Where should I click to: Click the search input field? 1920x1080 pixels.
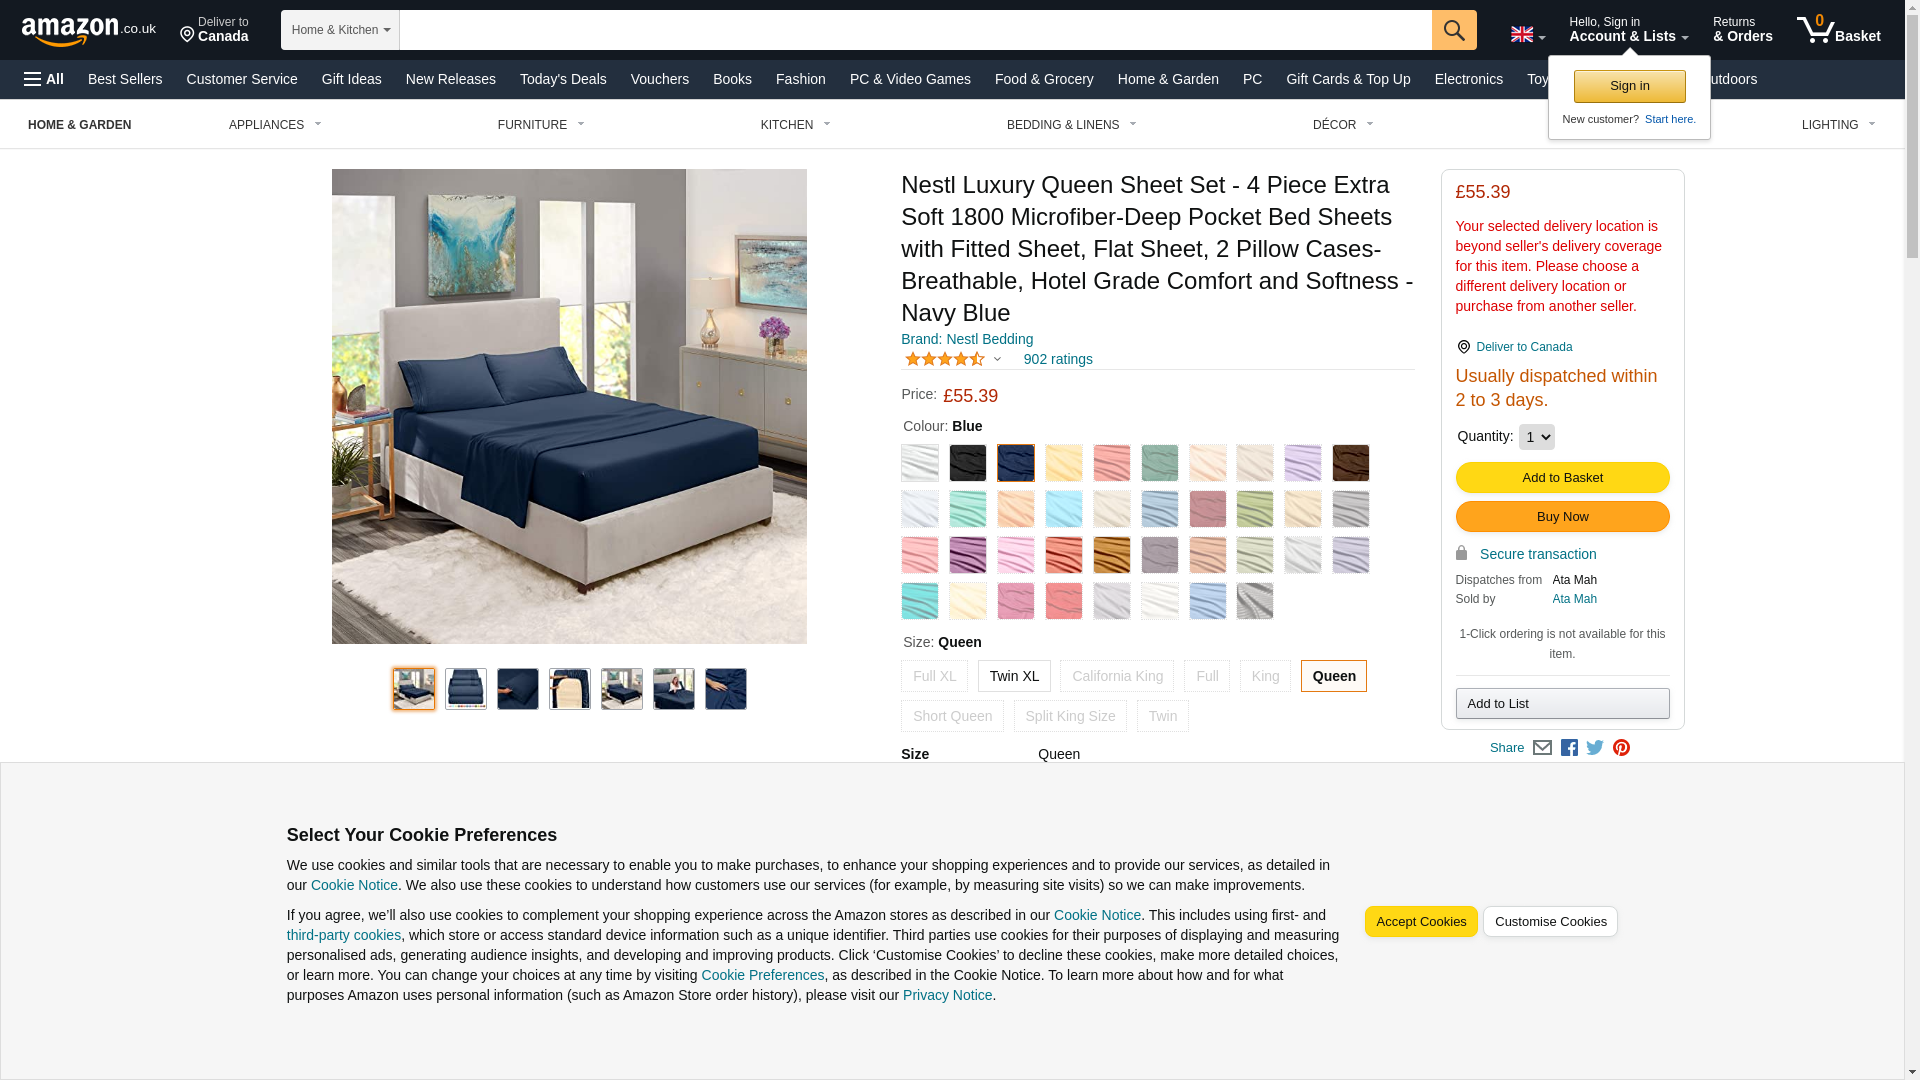coord(915,30)
